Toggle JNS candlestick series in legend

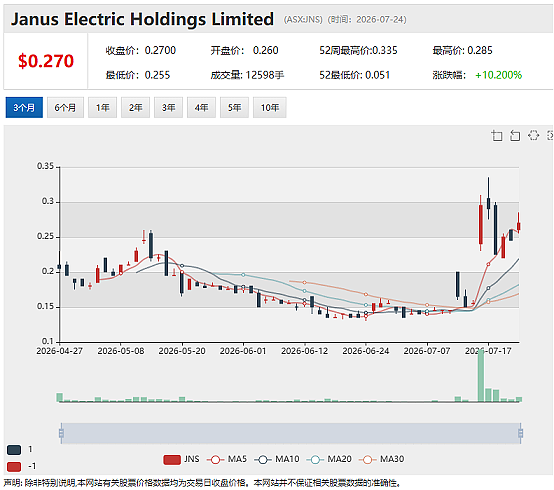point(181,459)
